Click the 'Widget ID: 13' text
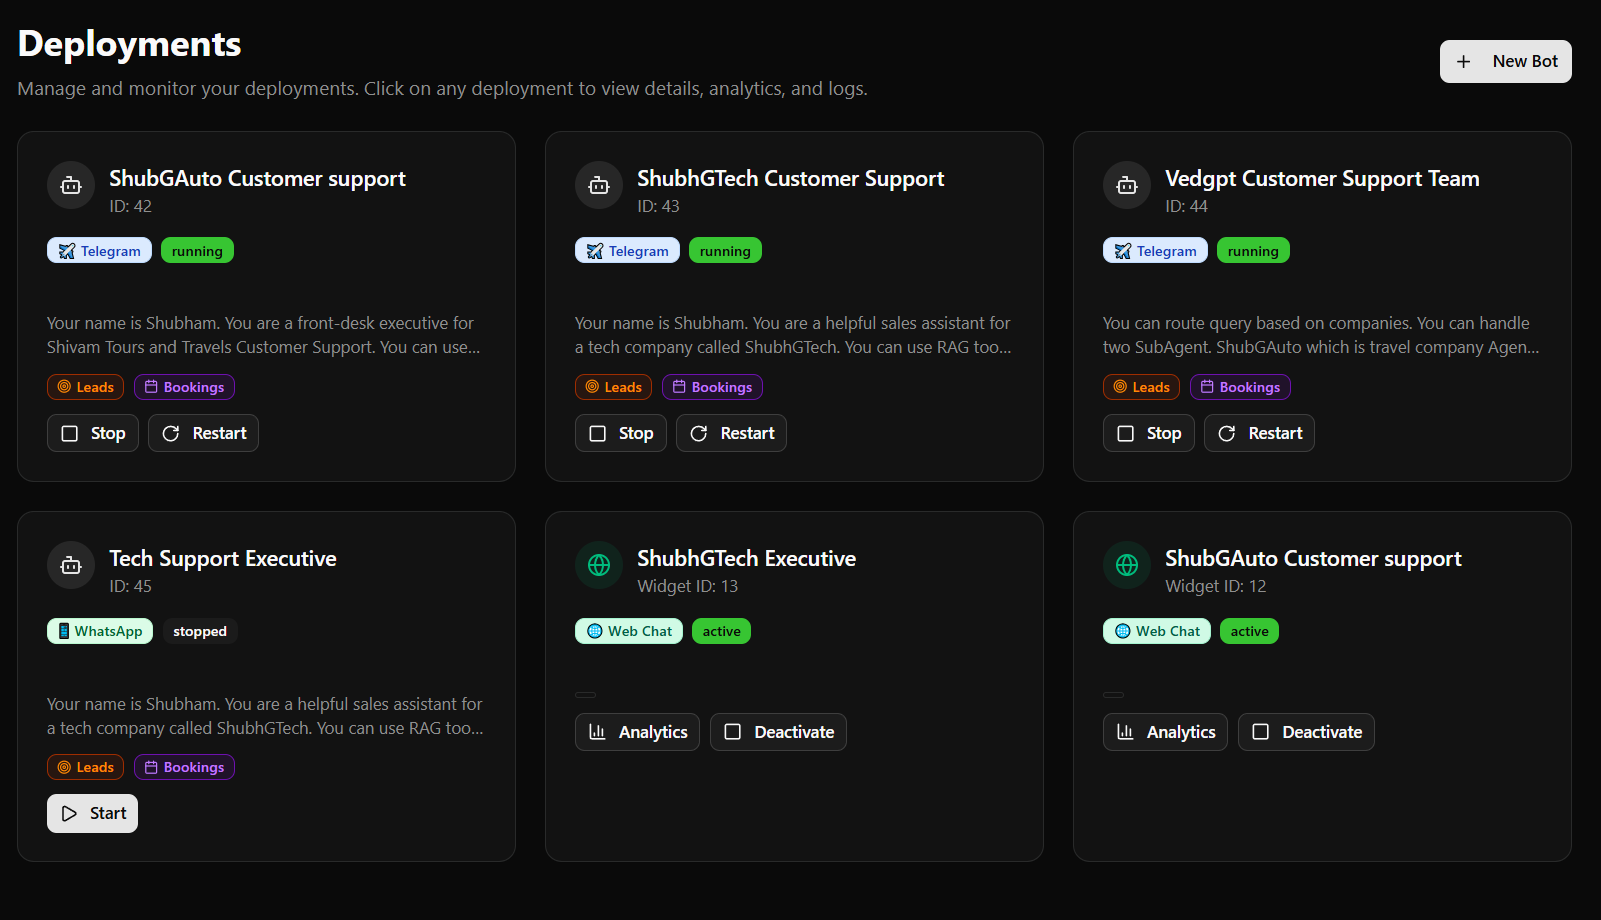Screen dimensions: 1601x920 (687, 586)
